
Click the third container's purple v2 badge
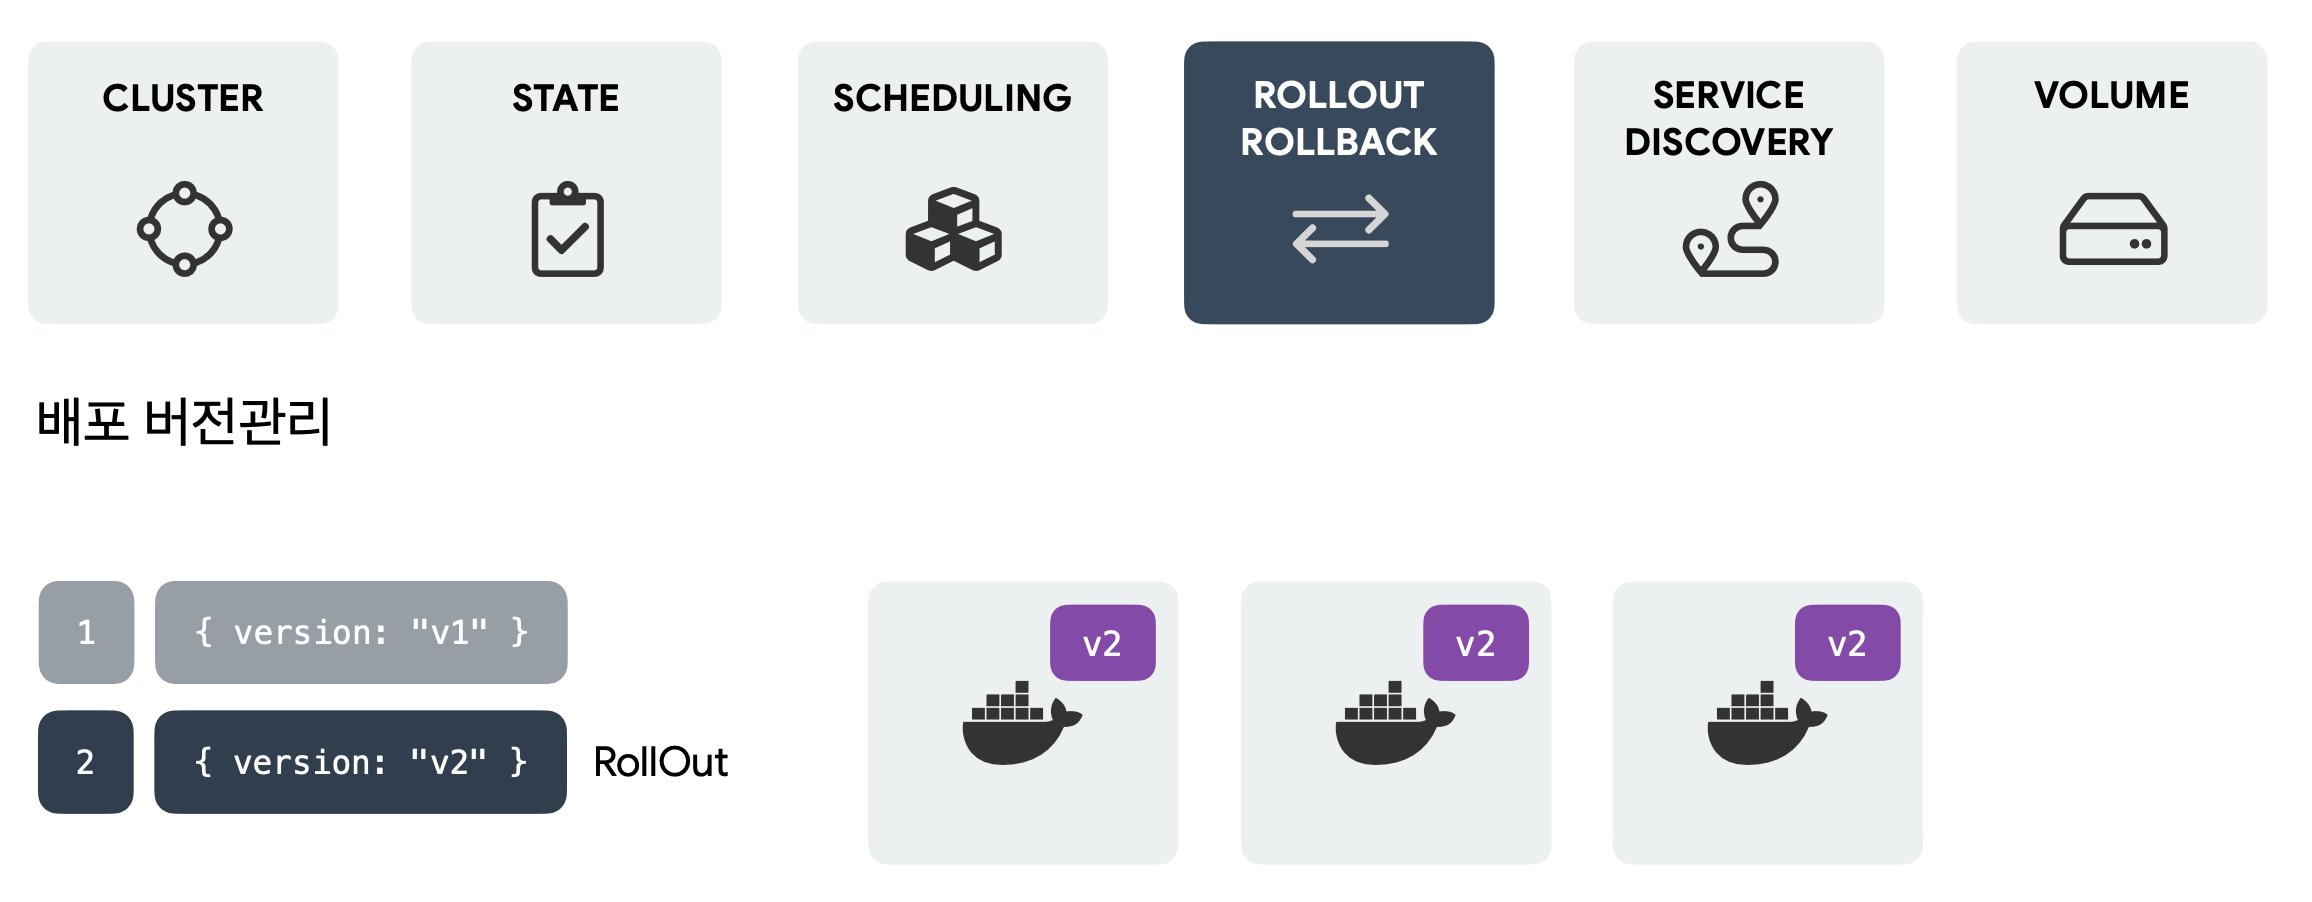pyautogui.click(x=1847, y=643)
